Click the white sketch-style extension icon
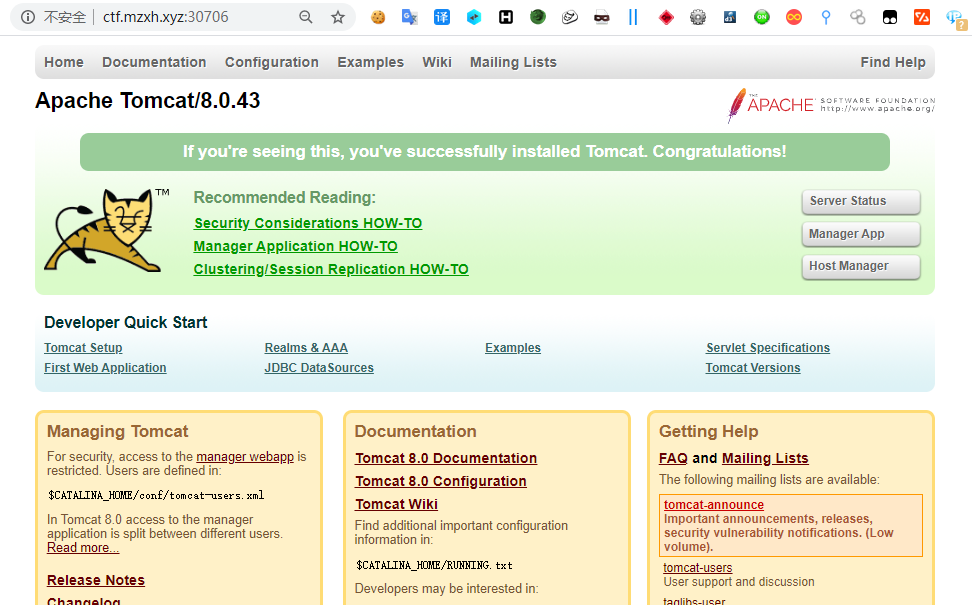This screenshot has width=972, height=605. coord(570,17)
